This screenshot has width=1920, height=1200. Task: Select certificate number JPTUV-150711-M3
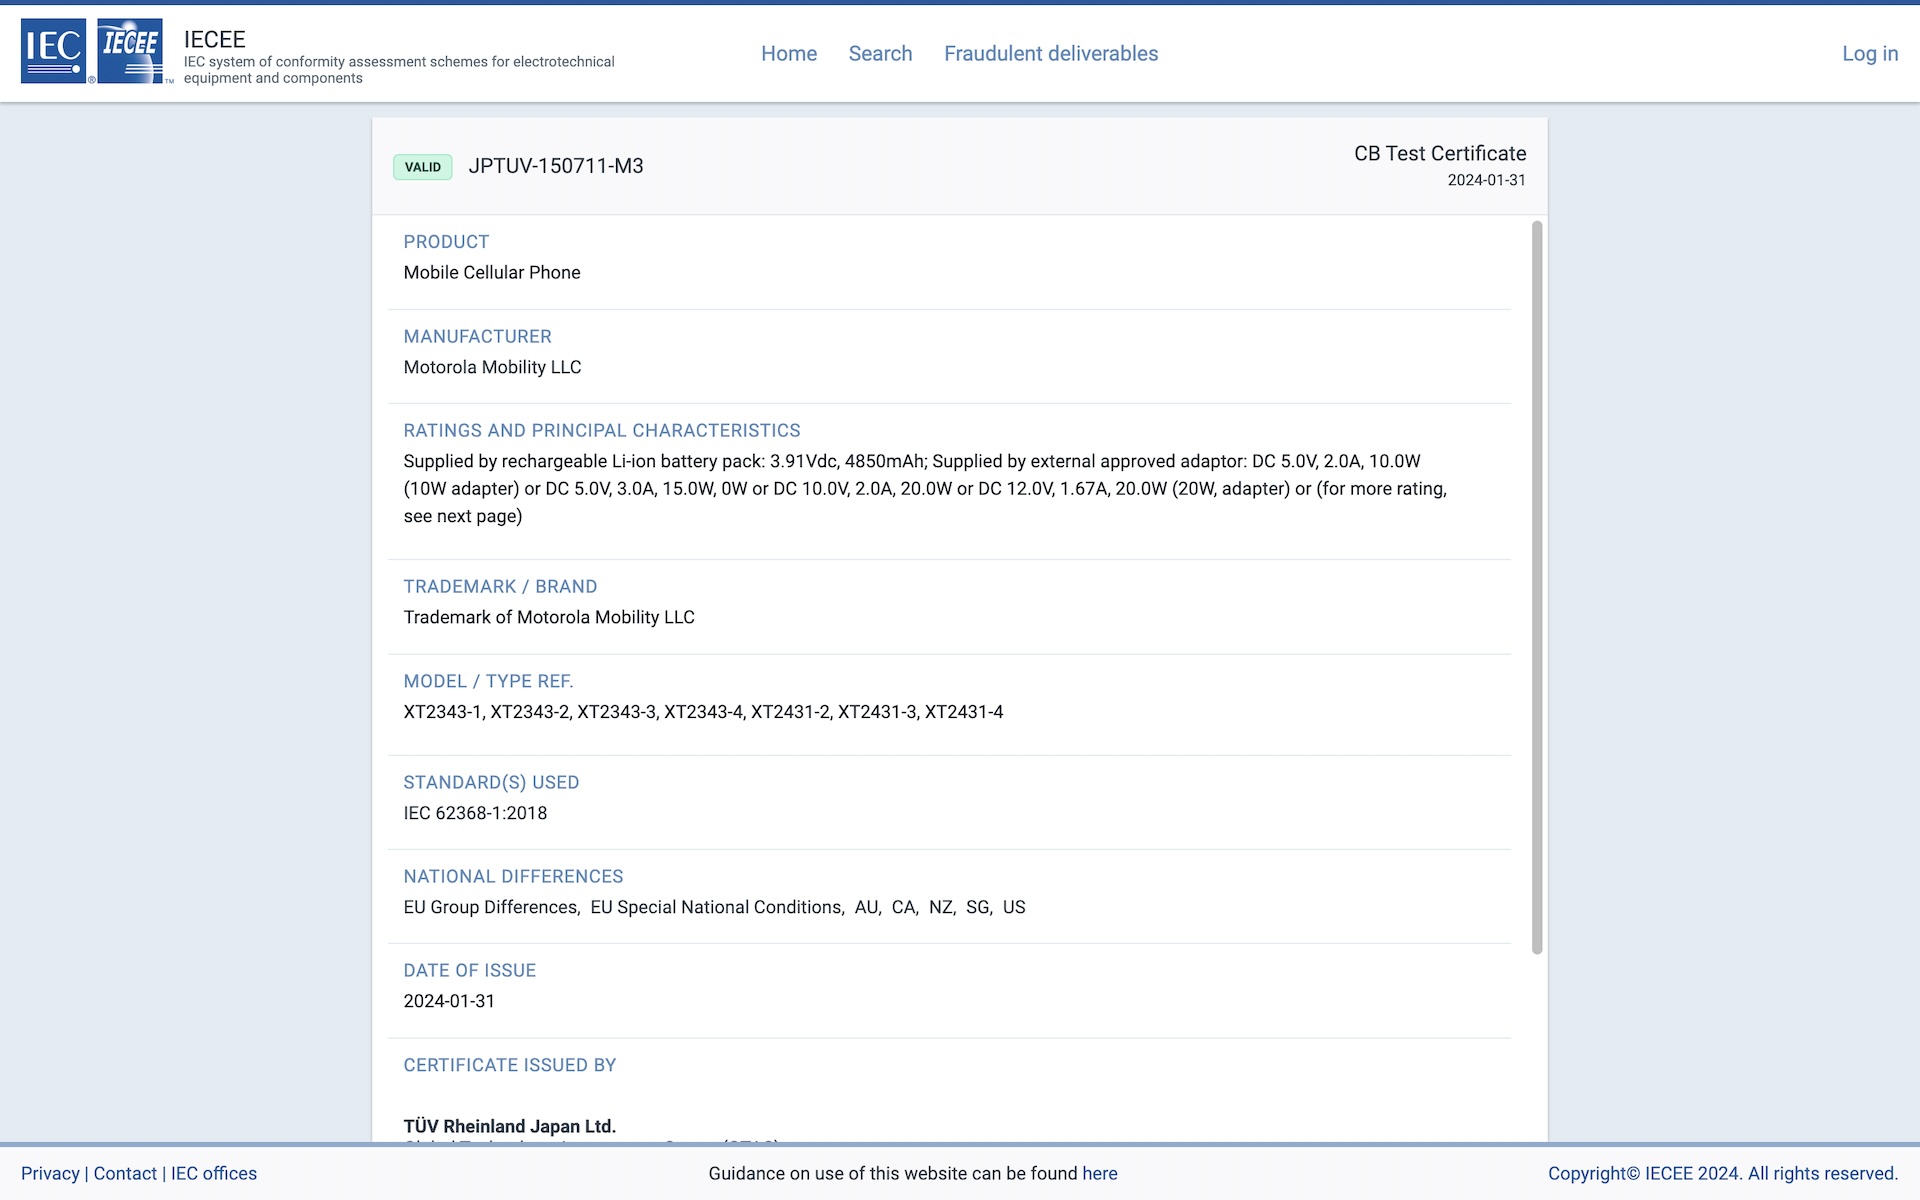(556, 166)
